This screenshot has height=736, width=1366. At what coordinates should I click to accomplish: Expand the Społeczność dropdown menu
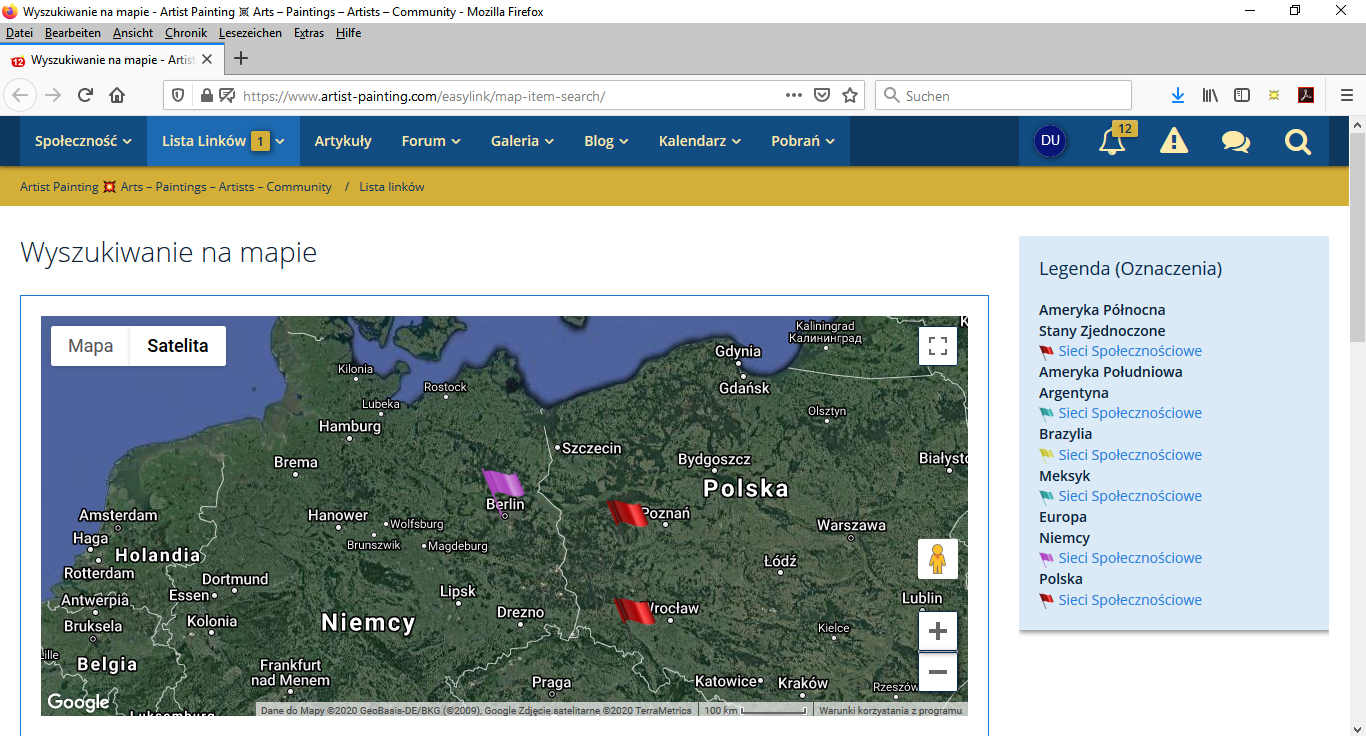[83, 141]
